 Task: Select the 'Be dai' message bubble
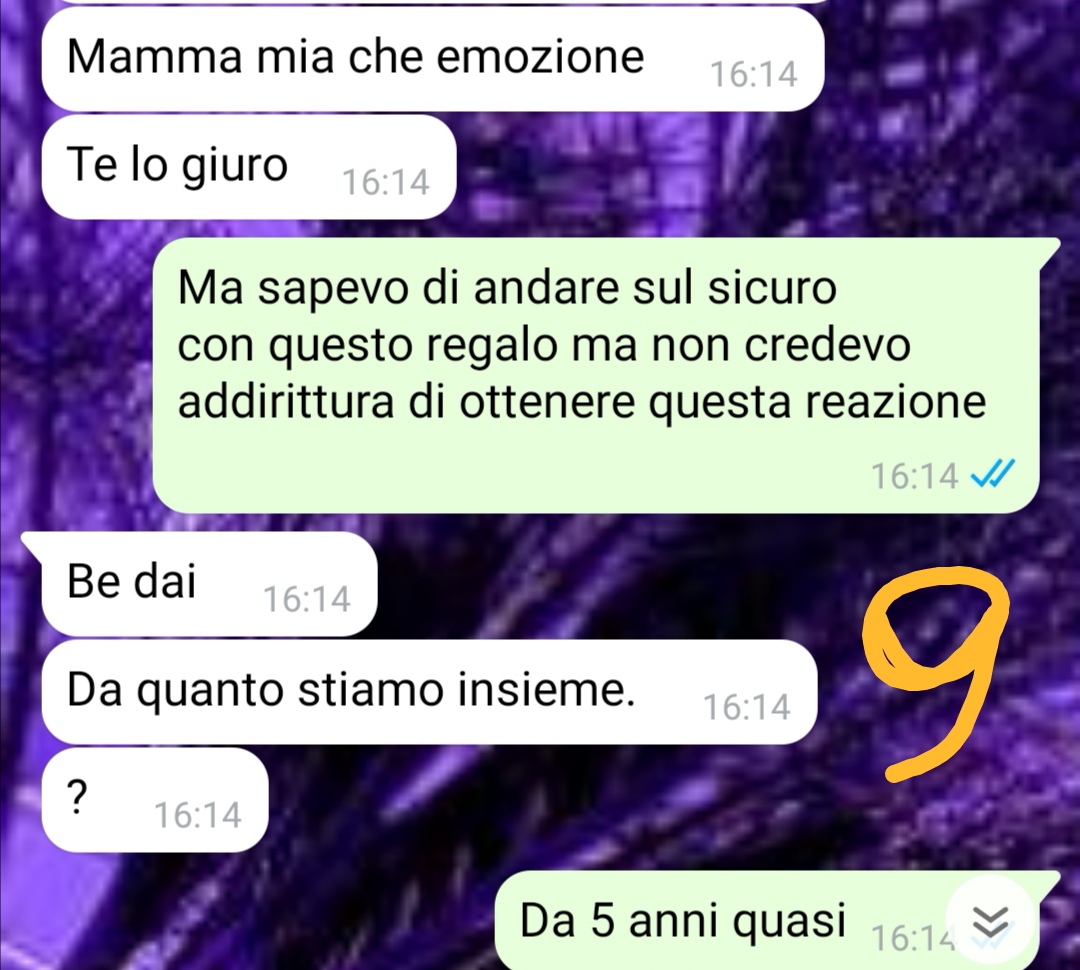[x=209, y=584]
